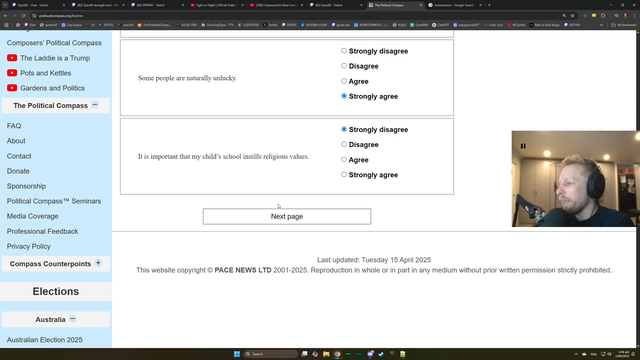Open Google Chrome from the taskbar
The height and width of the screenshot is (360, 640).
tap(337, 354)
